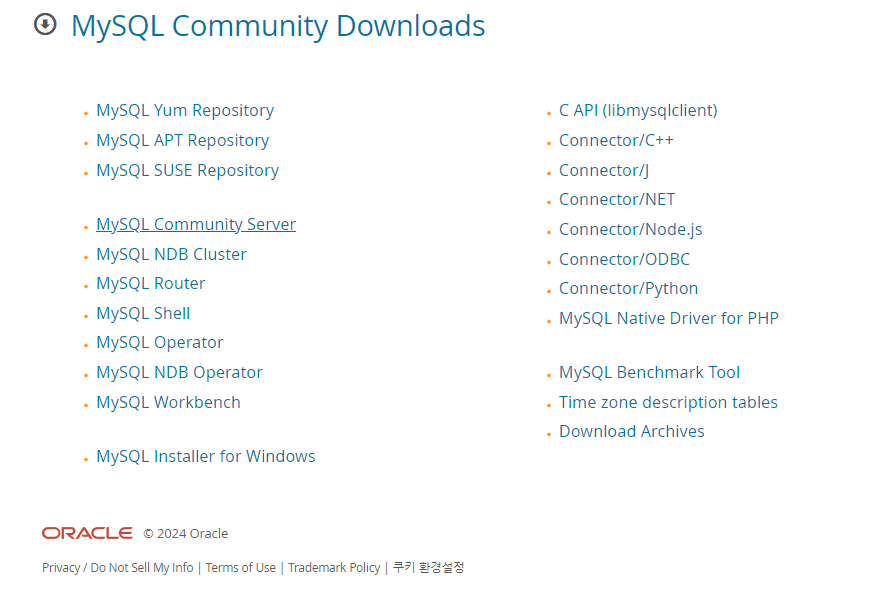This screenshot has width=893, height=616.
Task: Open Connector/Node.js link
Action: pyautogui.click(x=630, y=229)
